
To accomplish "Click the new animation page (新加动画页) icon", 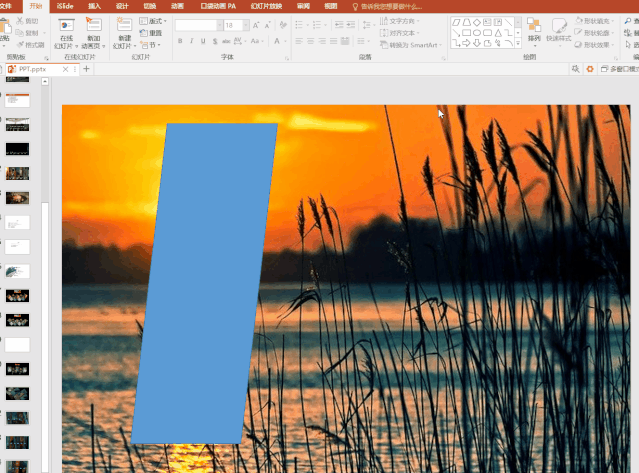I will (x=93, y=25).
